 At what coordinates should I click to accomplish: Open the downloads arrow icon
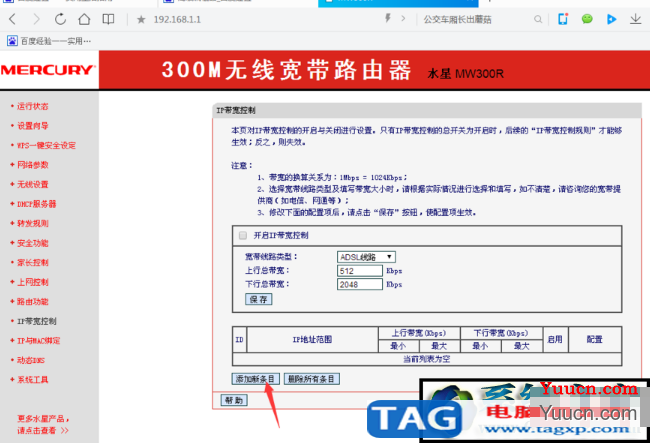635,19
